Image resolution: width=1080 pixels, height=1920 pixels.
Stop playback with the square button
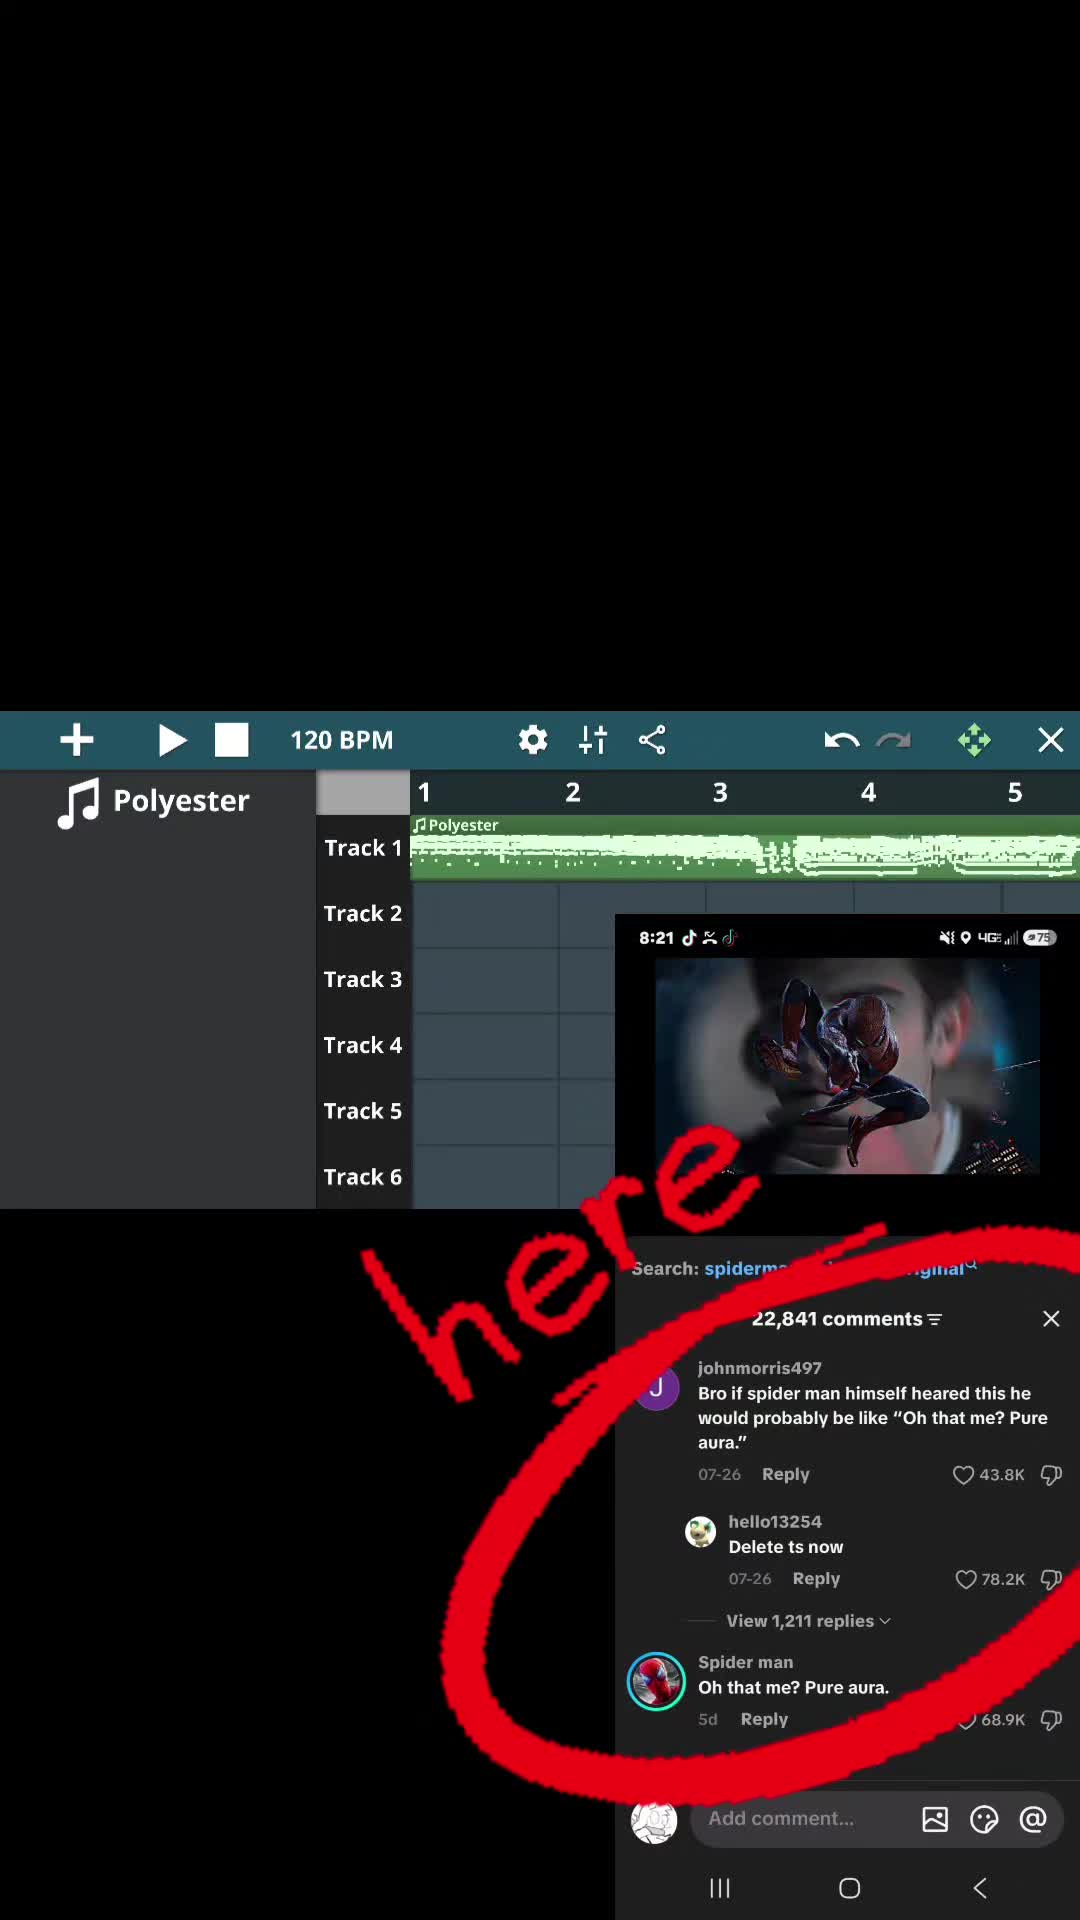[231, 740]
